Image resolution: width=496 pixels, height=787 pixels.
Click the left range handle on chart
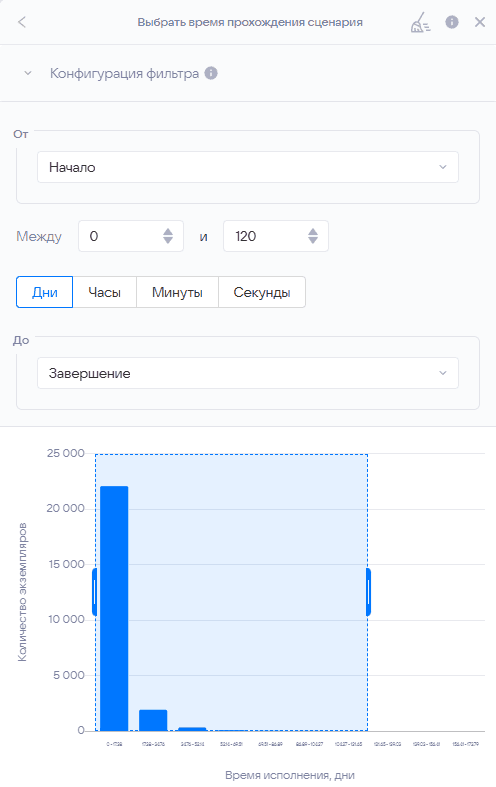click(x=95, y=592)
